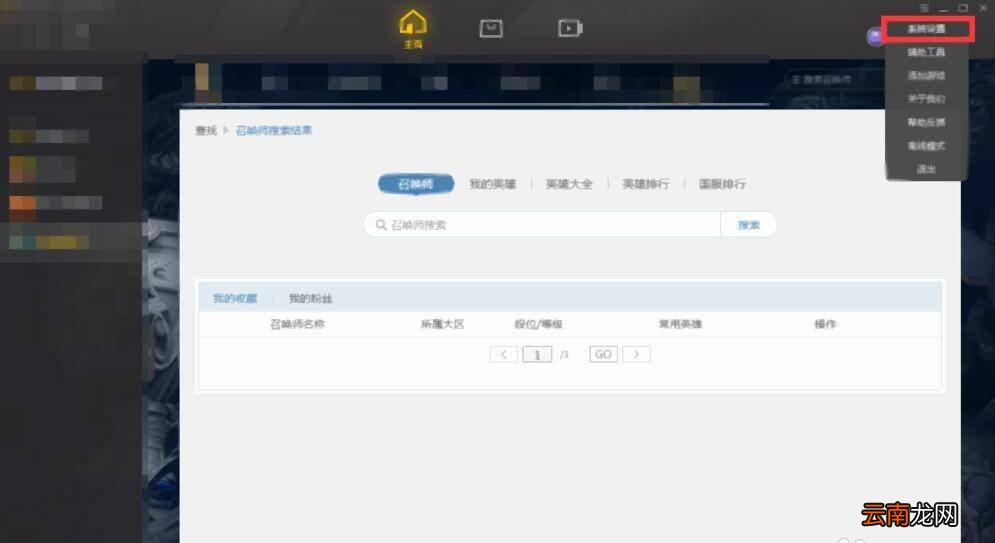Show the 我的收藏 list tab
This screenshot has width=995, height=543.
pyautogui.click(x=235, y=298)
